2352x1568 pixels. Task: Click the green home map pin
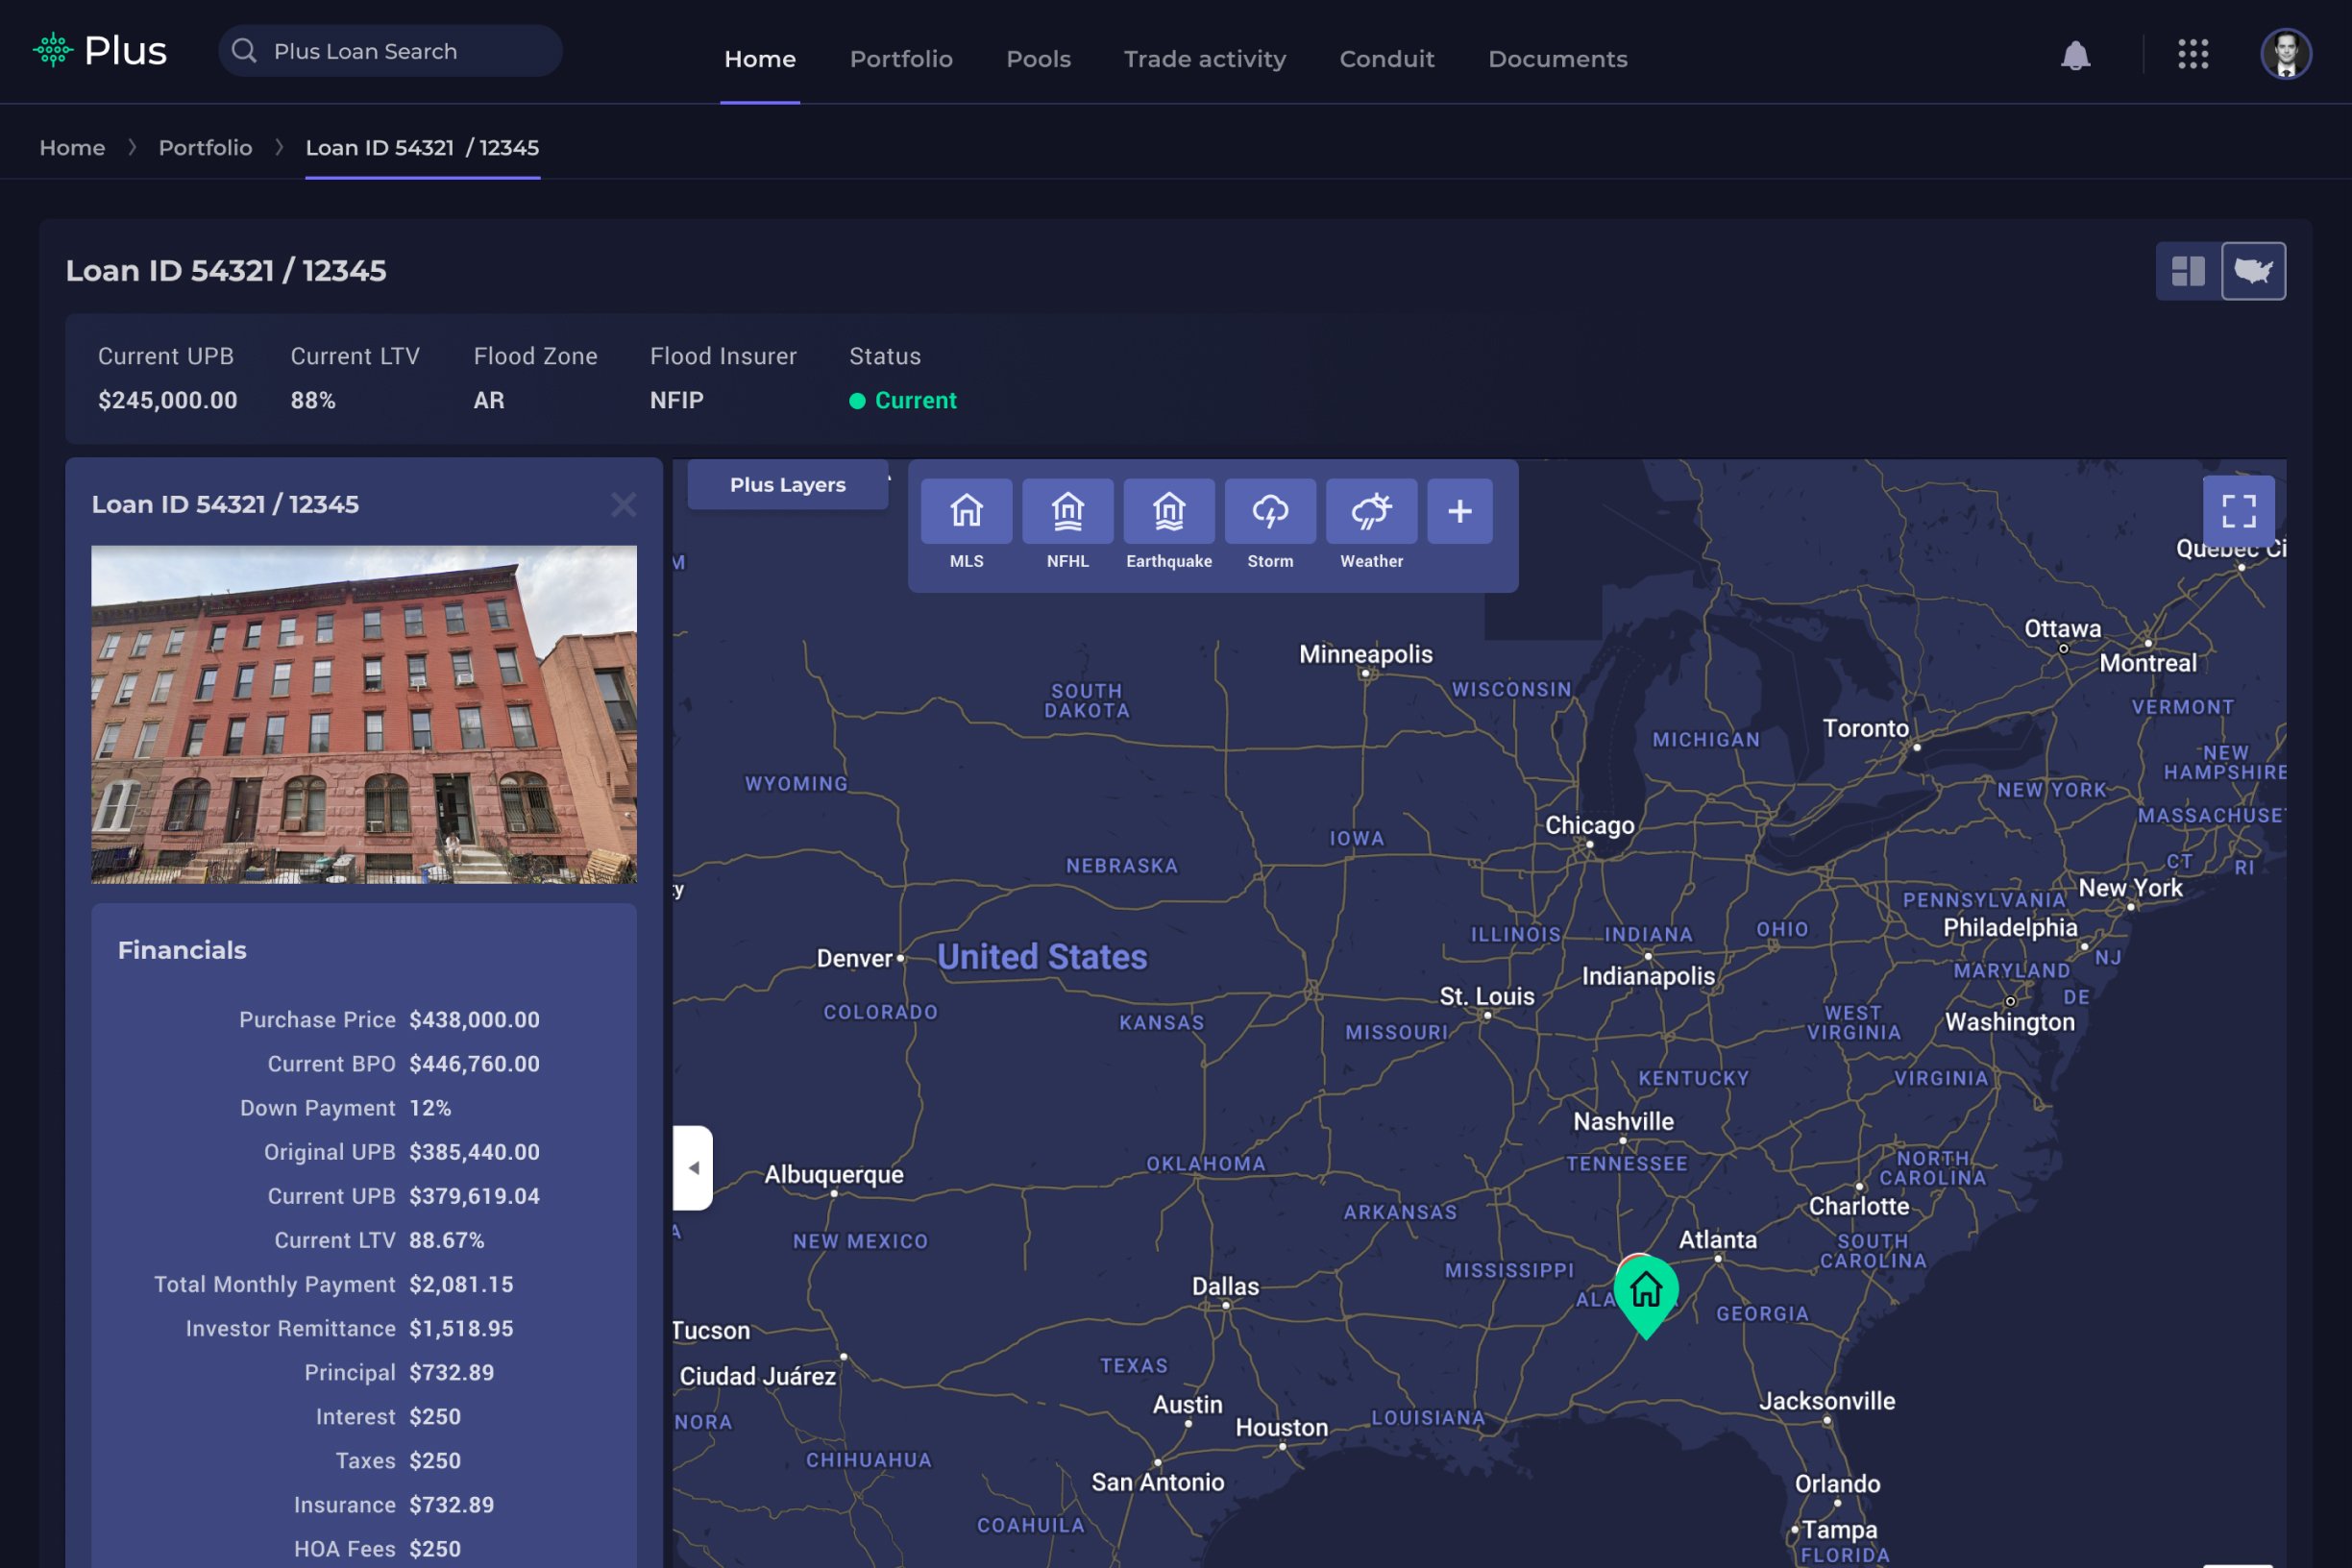click(x=1645, y=1292)
